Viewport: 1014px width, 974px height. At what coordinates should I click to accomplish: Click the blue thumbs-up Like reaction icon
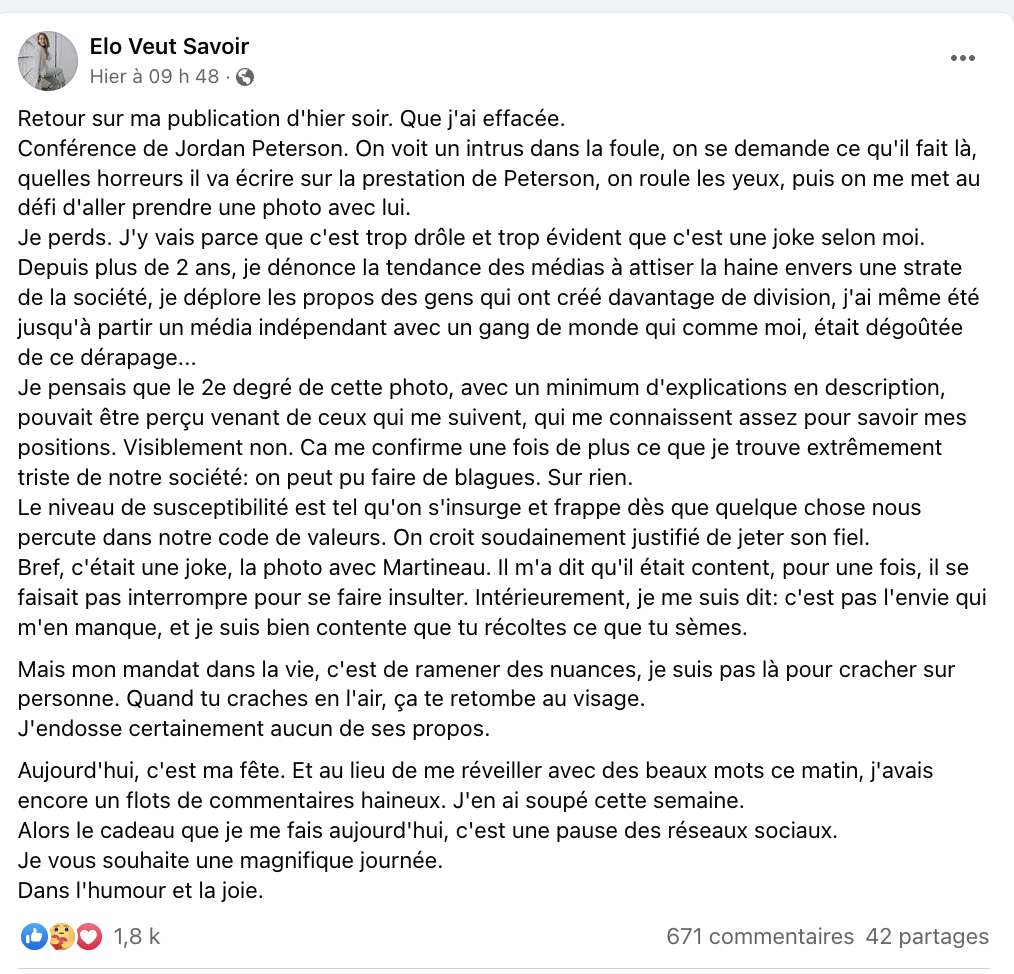click(34, 936)
